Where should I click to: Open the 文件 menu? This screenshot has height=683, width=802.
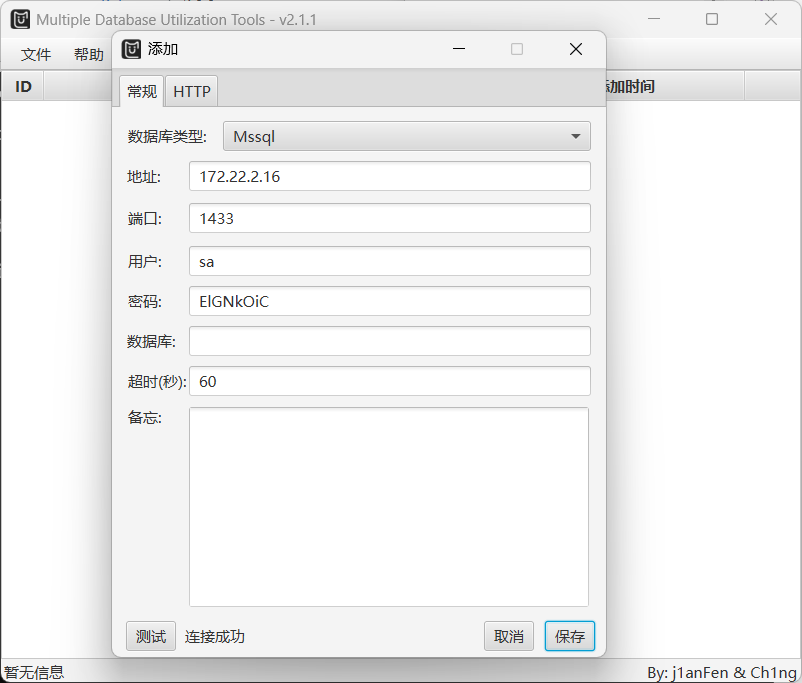pos(36,55)
